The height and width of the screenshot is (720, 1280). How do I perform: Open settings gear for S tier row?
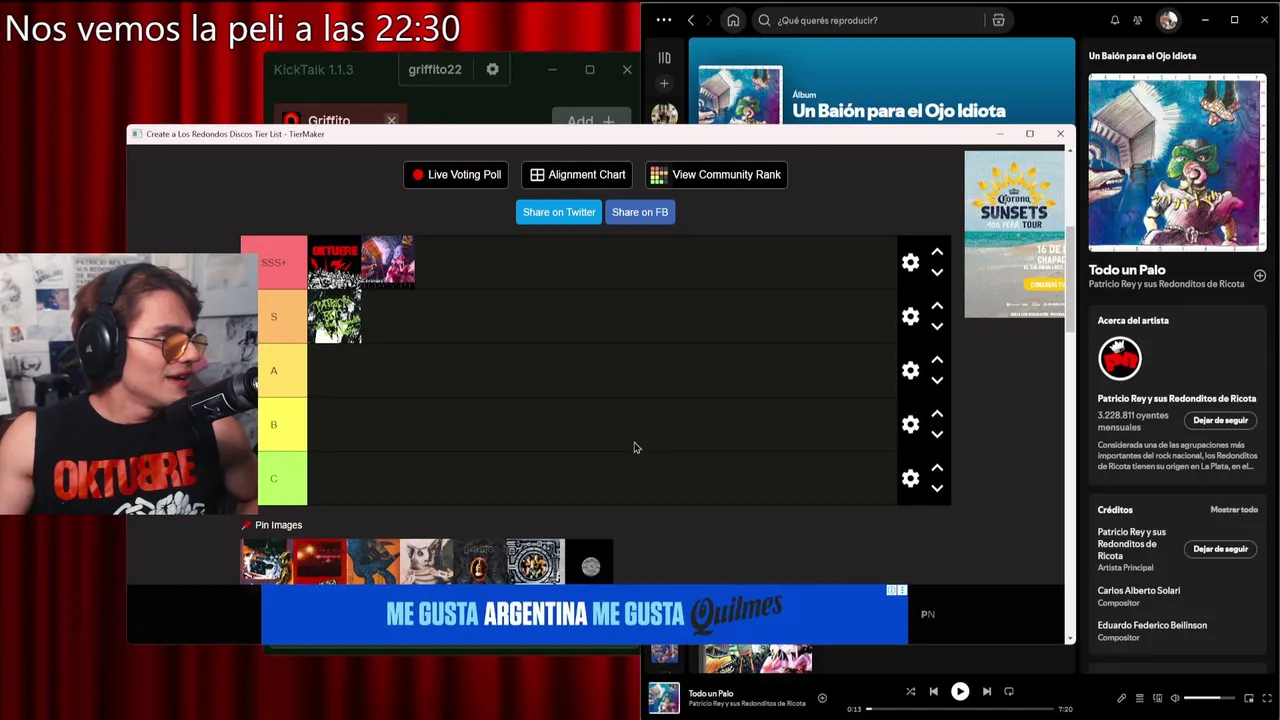[x=910, y=316]
